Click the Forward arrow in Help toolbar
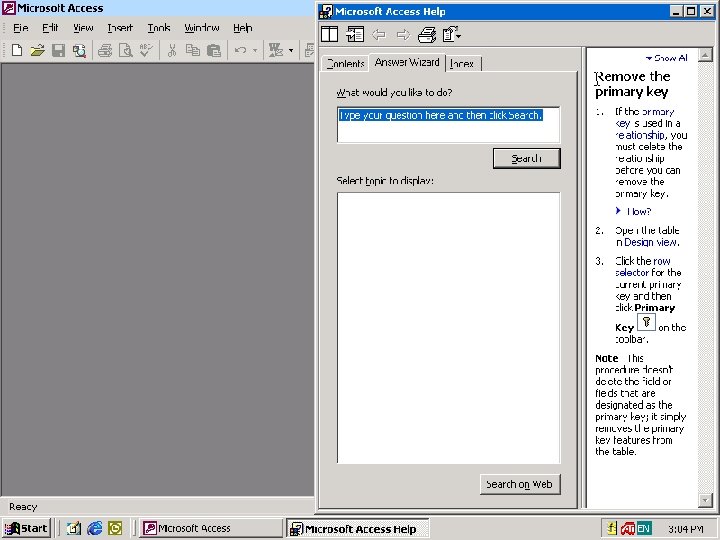This screenshot has width=720, height=540. coord(403,34)
